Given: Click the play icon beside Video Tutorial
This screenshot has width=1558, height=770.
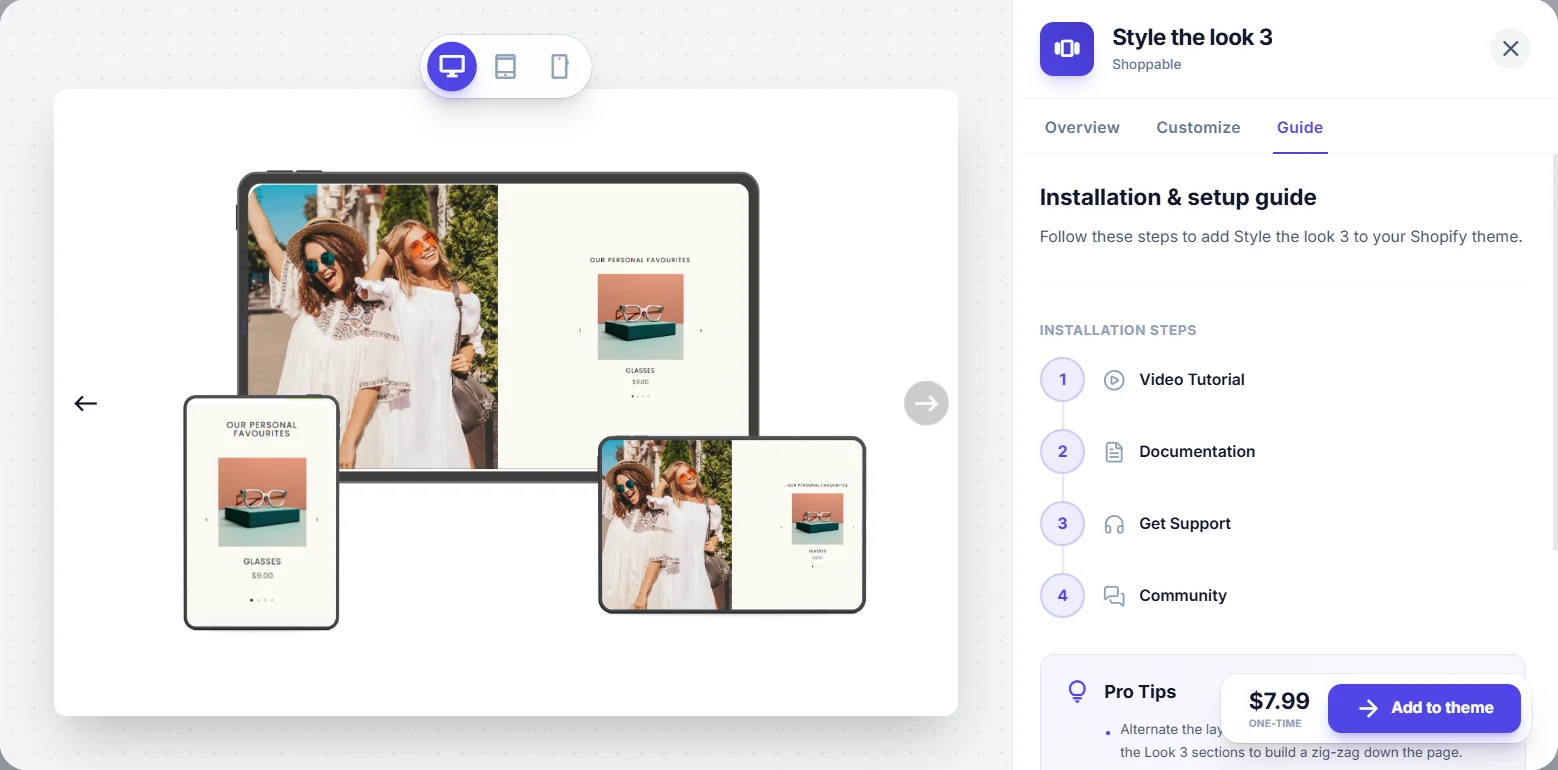Looking at the screenshot, I should pyautogui.click(x=1114, y=380).
